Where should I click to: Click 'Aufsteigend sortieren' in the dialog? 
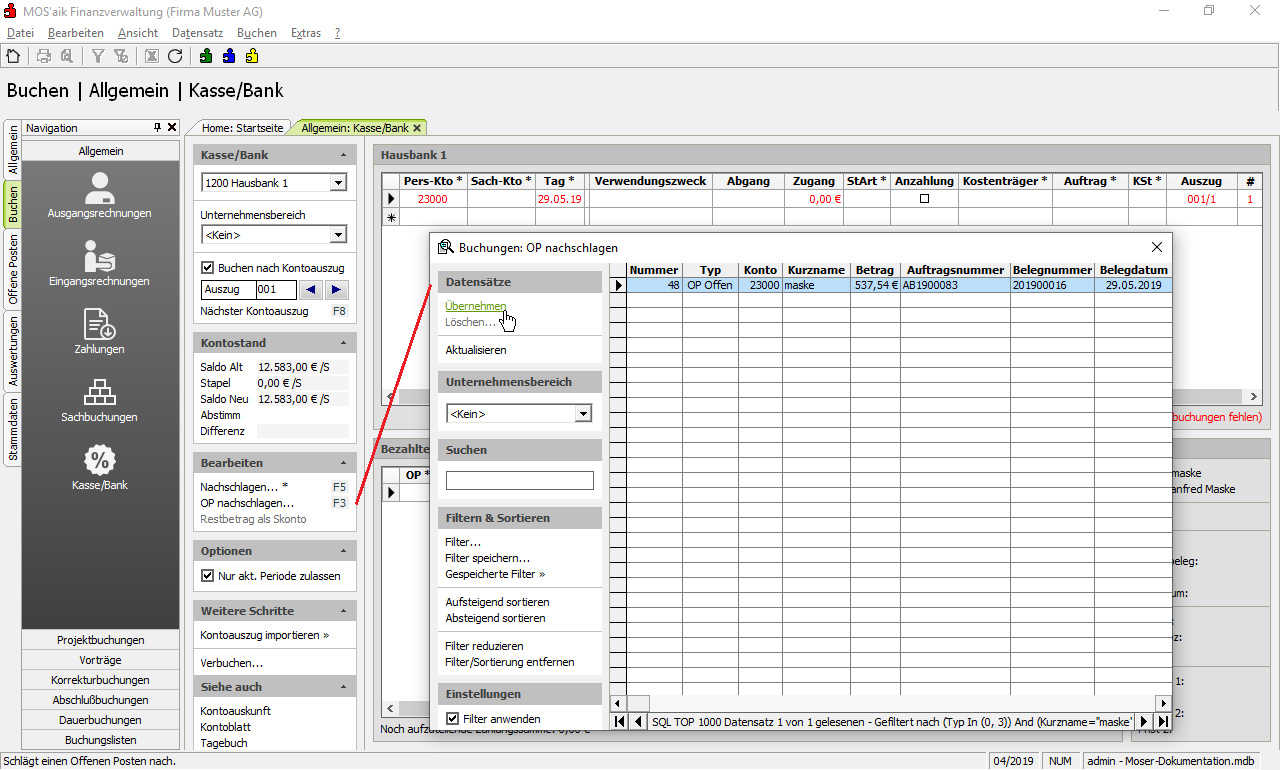[497, 602]
